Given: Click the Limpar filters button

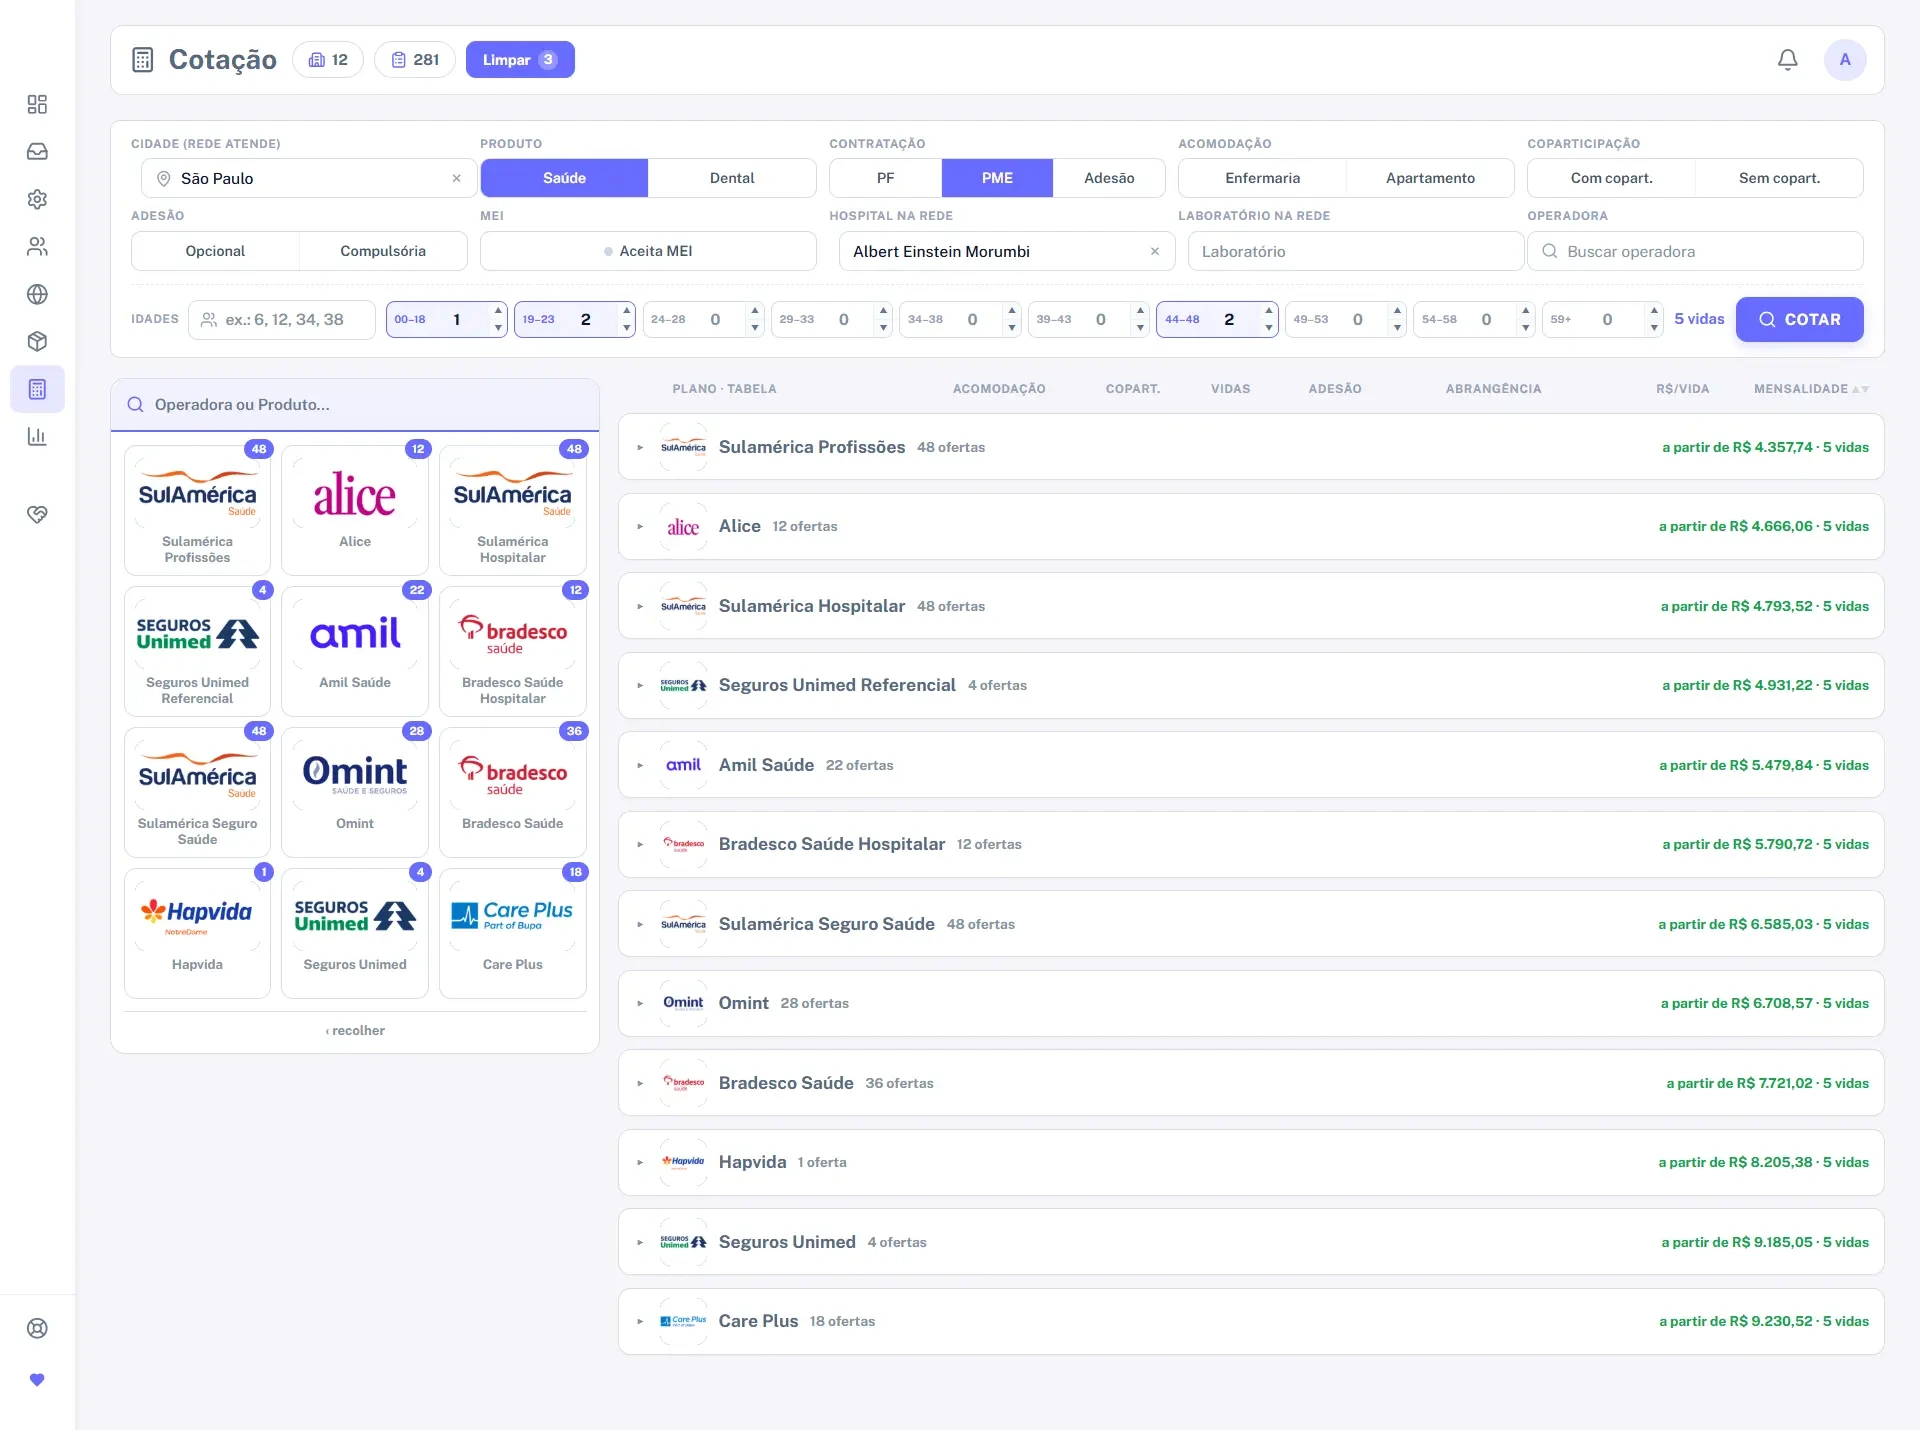Looking at the screenshot, I should (x=520, y=60).
